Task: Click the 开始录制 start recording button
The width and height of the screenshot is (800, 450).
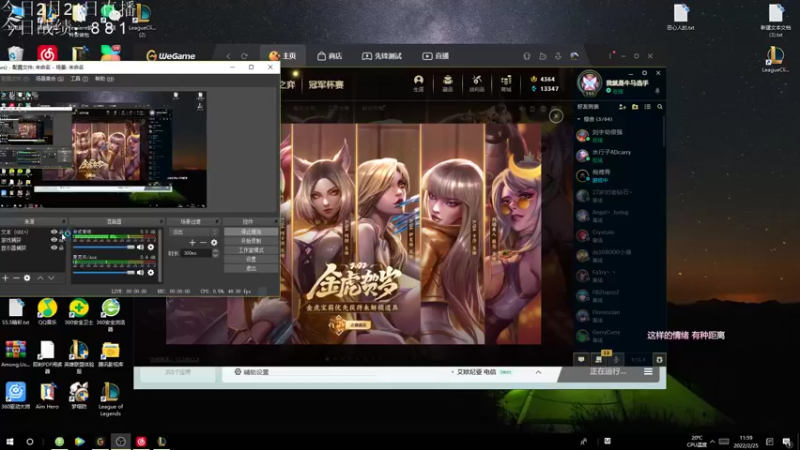Action: coord(251,241)
